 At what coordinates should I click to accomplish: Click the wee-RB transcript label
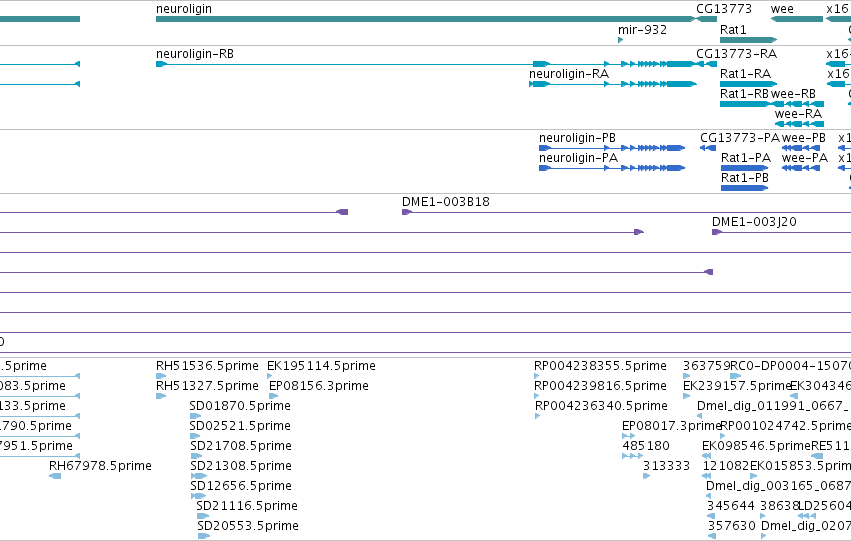click(793, 94)
